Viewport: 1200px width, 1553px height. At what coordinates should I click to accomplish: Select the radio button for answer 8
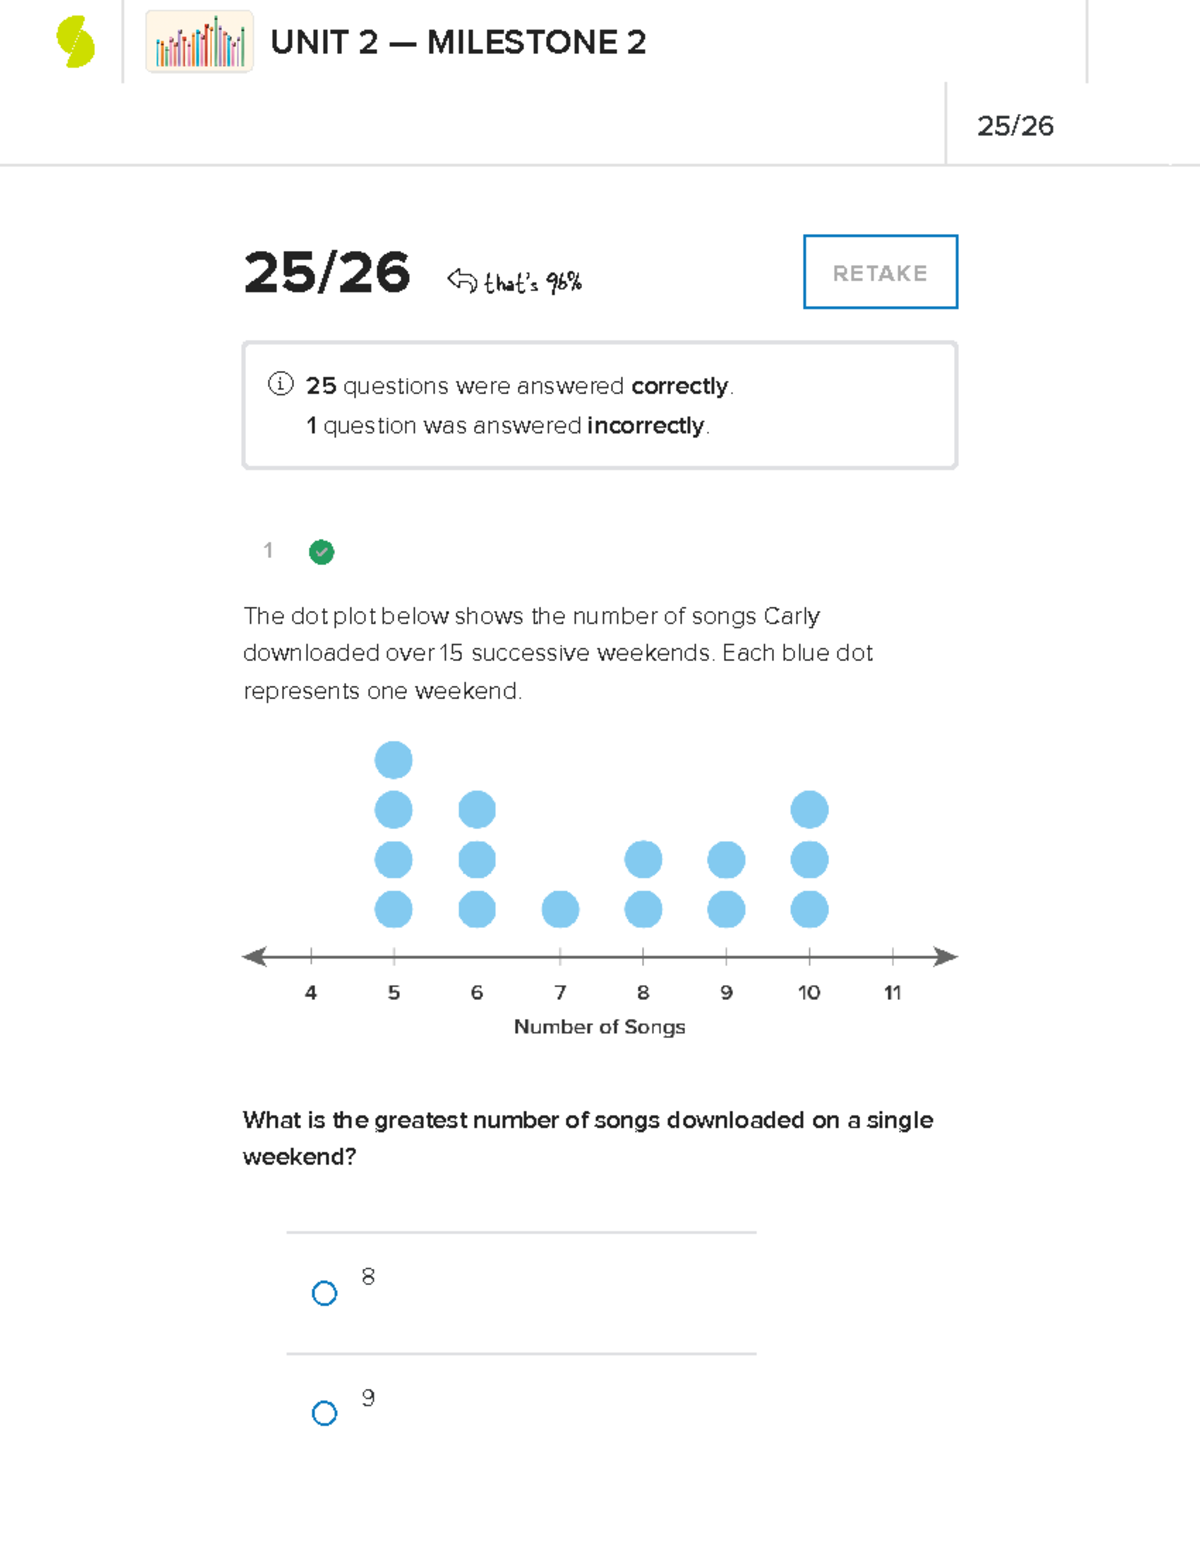324,1294
